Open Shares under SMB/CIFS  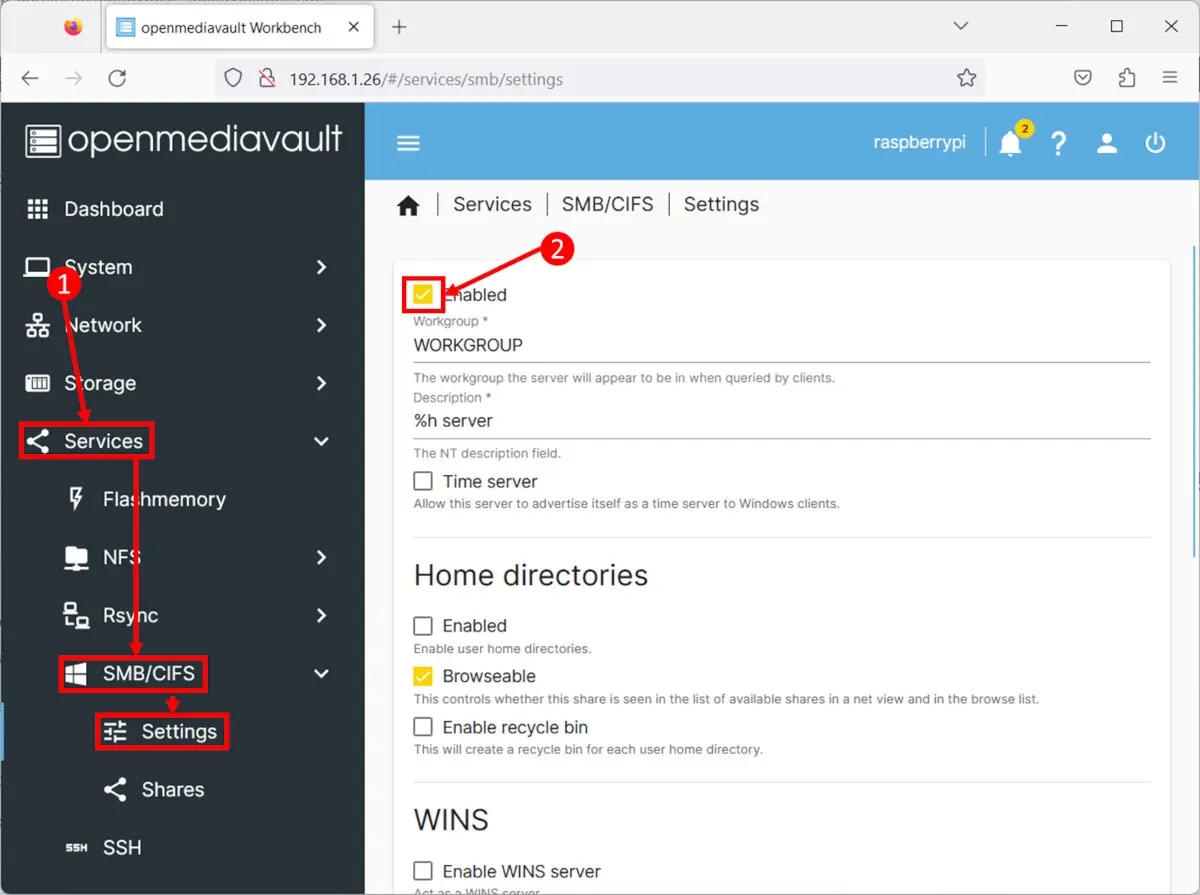172,789
